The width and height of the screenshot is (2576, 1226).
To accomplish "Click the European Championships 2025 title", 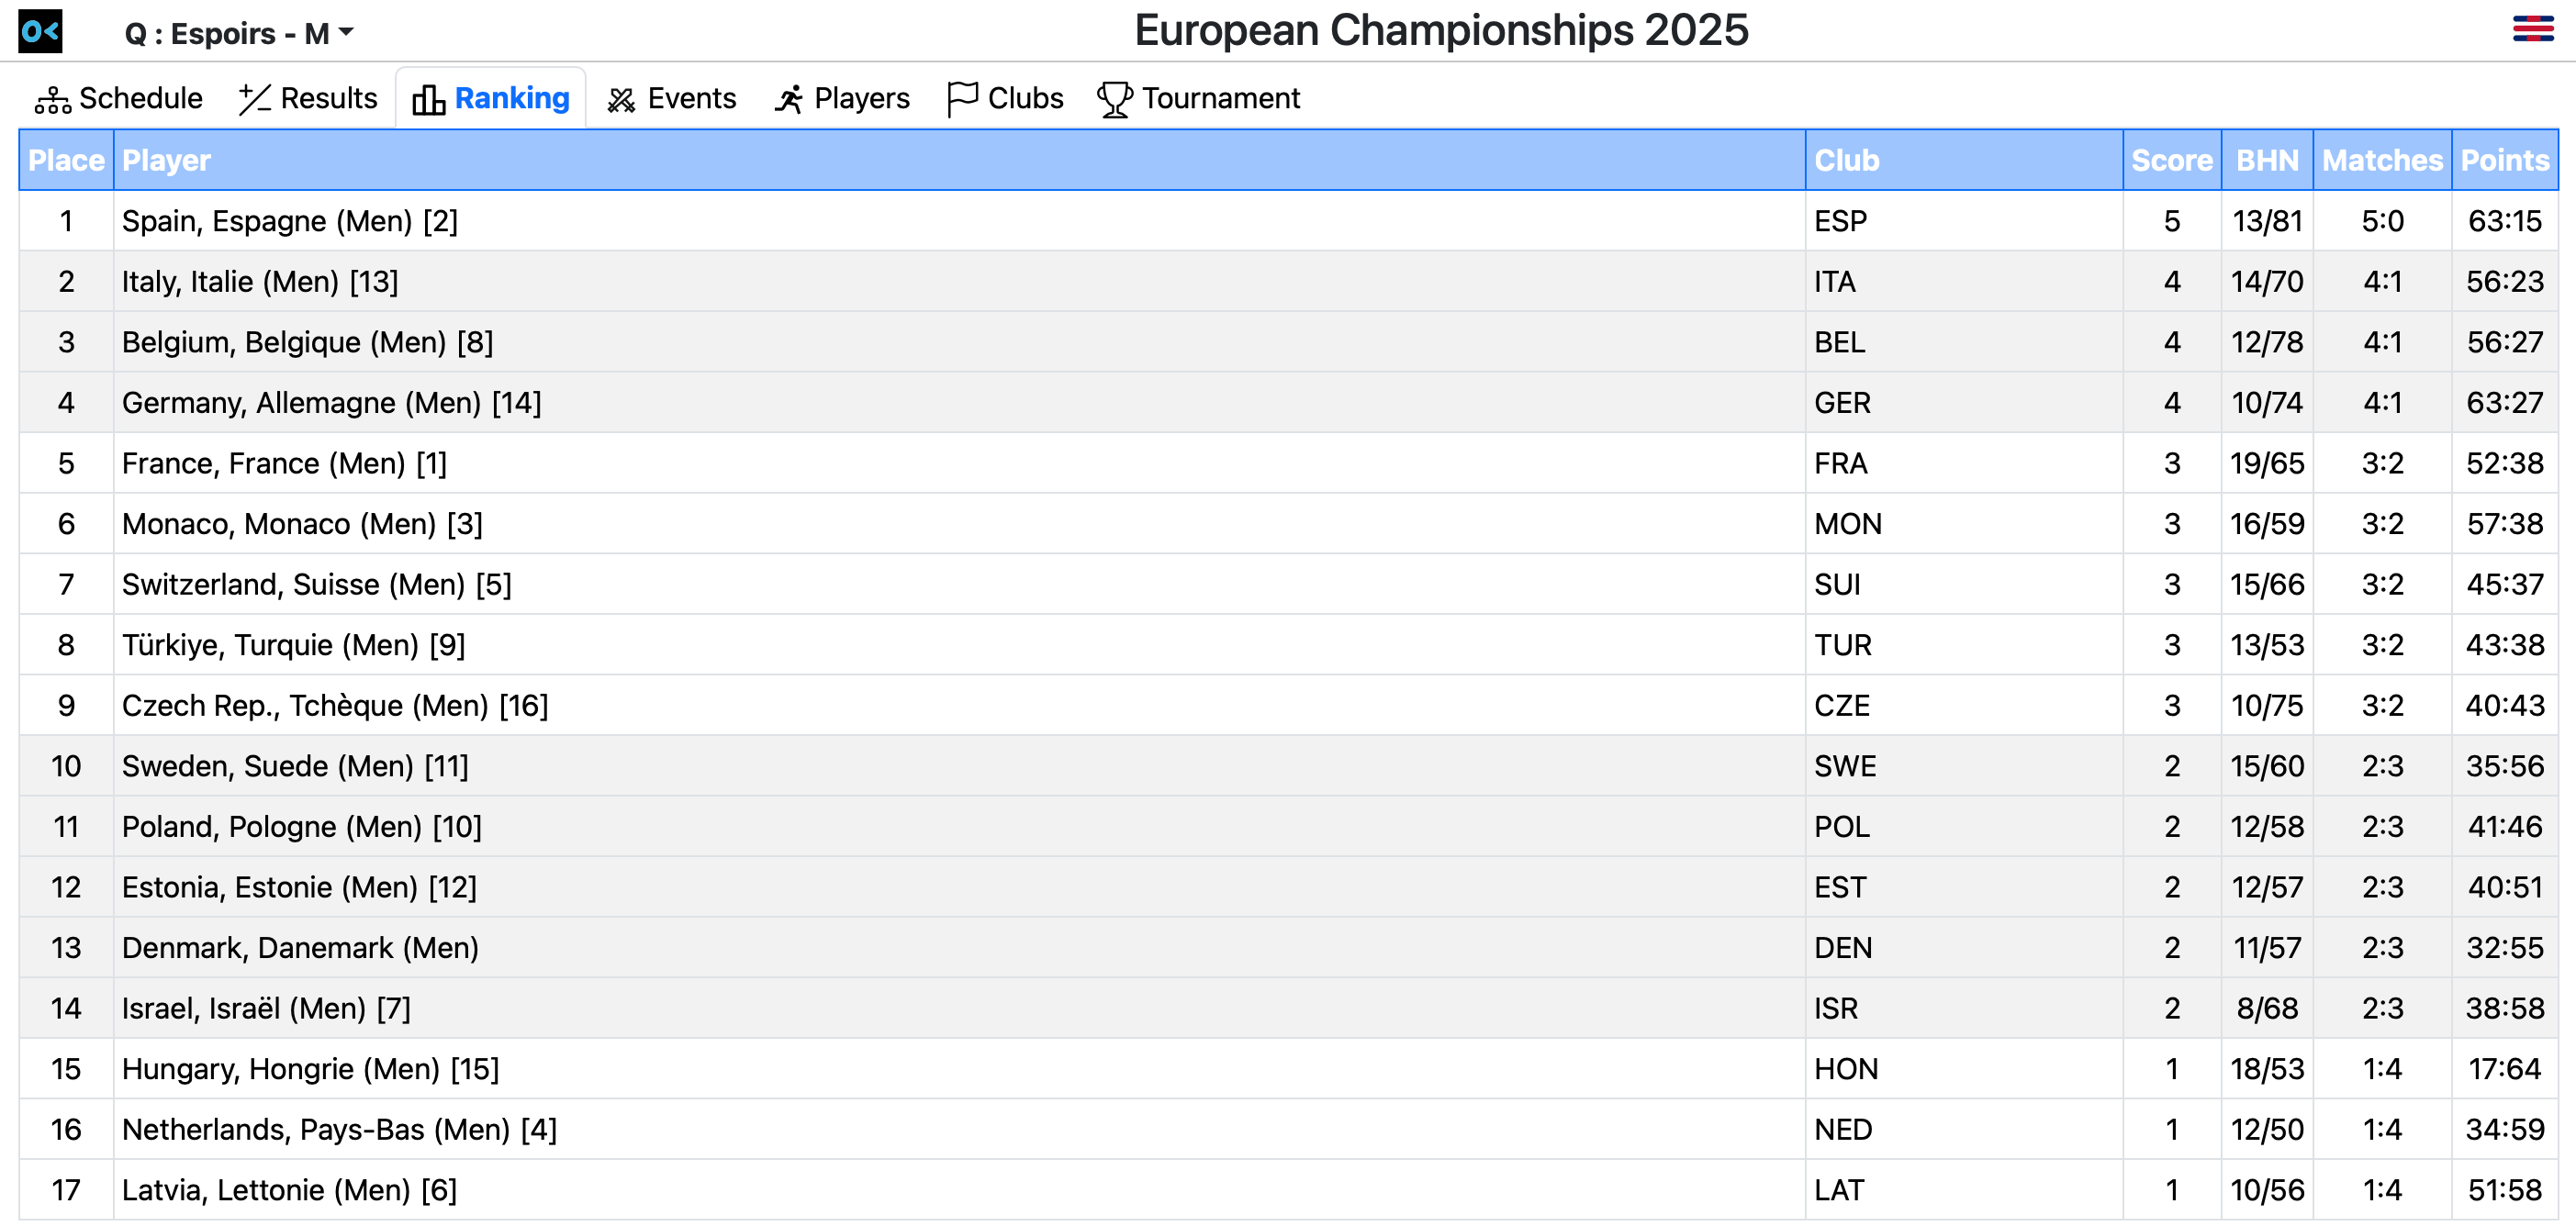I will (1440, 30).
